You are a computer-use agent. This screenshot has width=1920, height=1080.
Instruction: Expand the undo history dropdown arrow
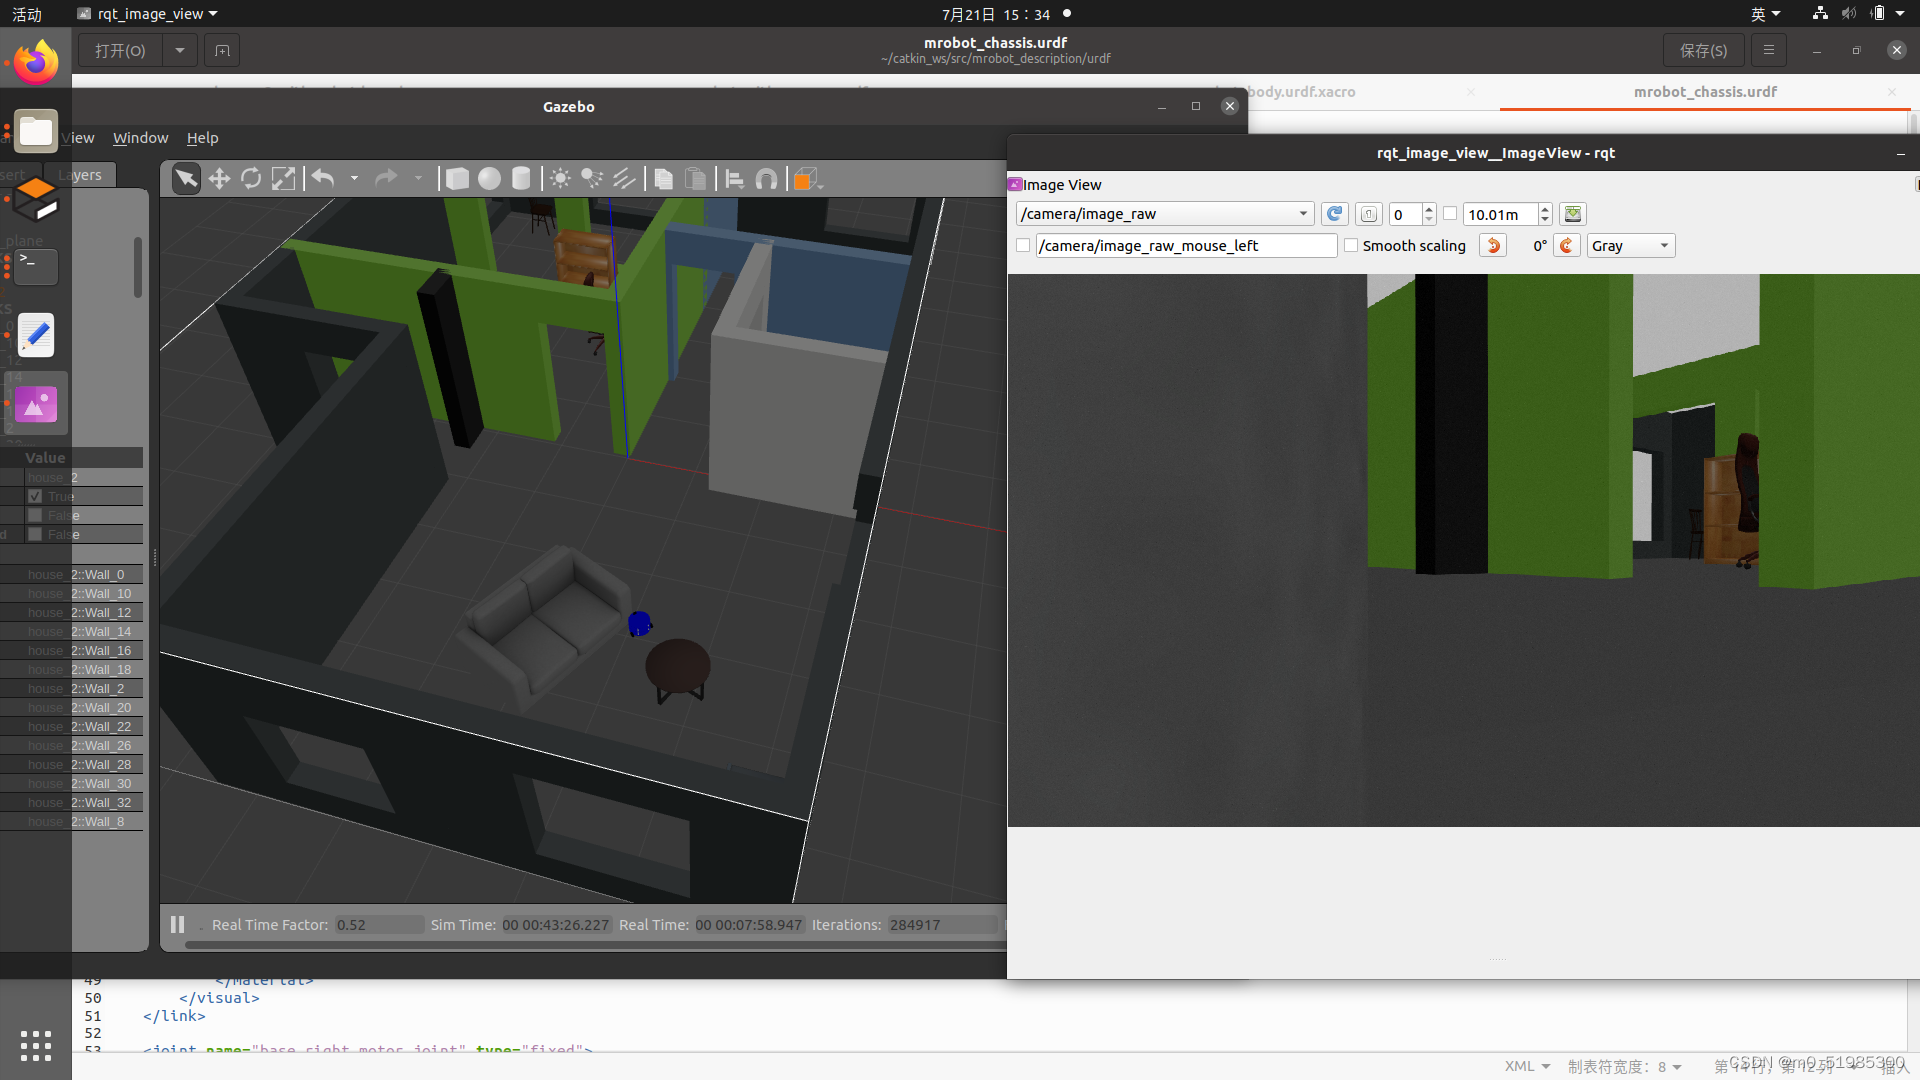[354, 179]
